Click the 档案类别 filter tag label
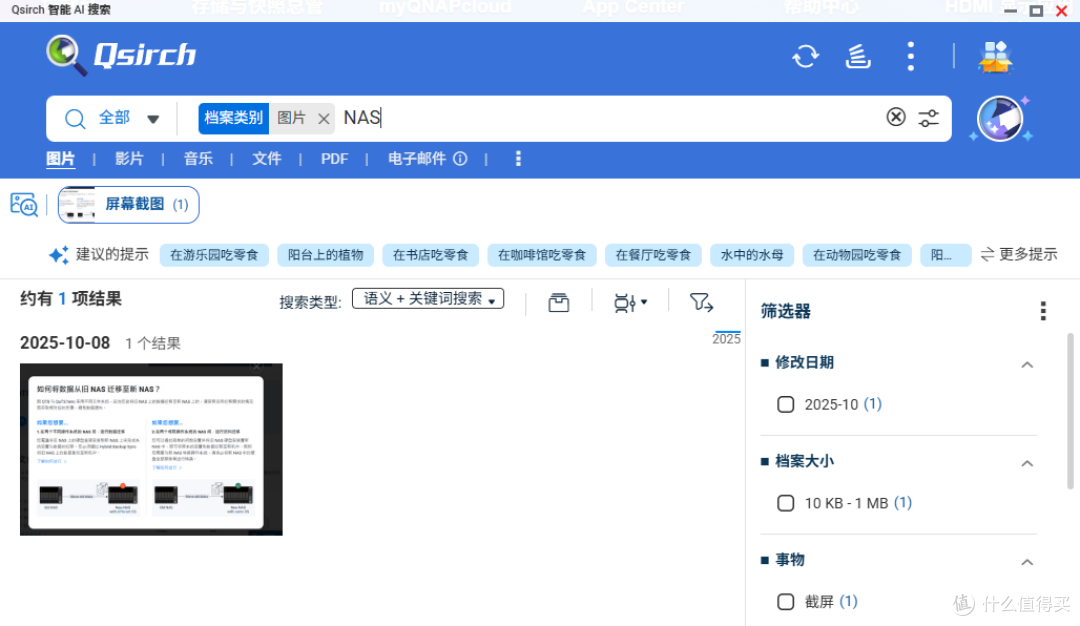This screenshot has height=626, width=1080. (x=233, y=118)
